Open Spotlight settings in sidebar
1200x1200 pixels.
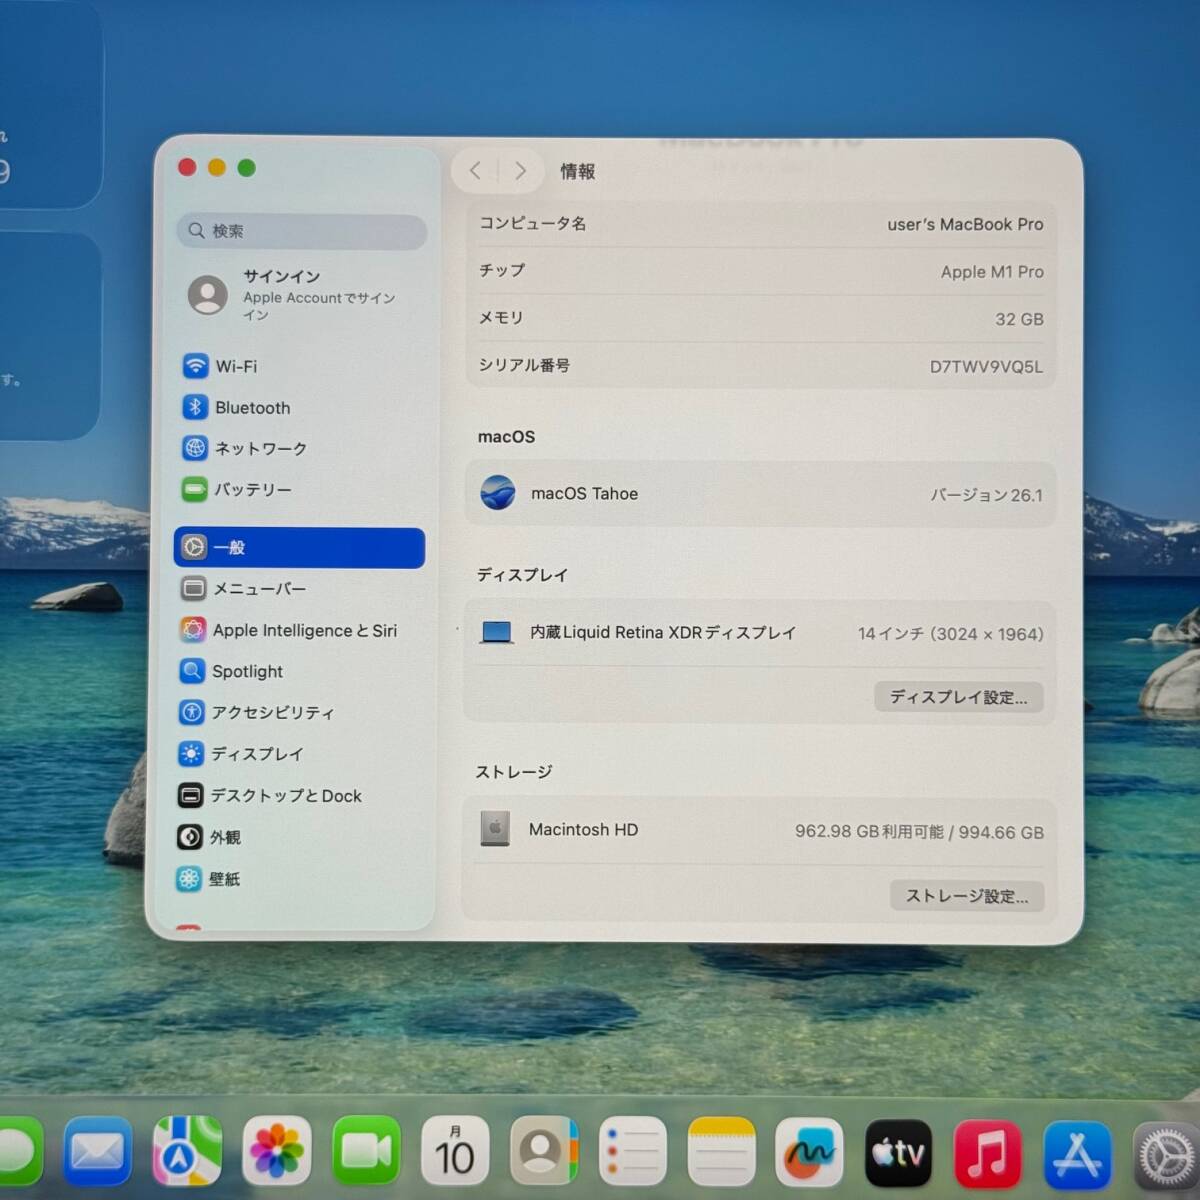coord(246,672)
